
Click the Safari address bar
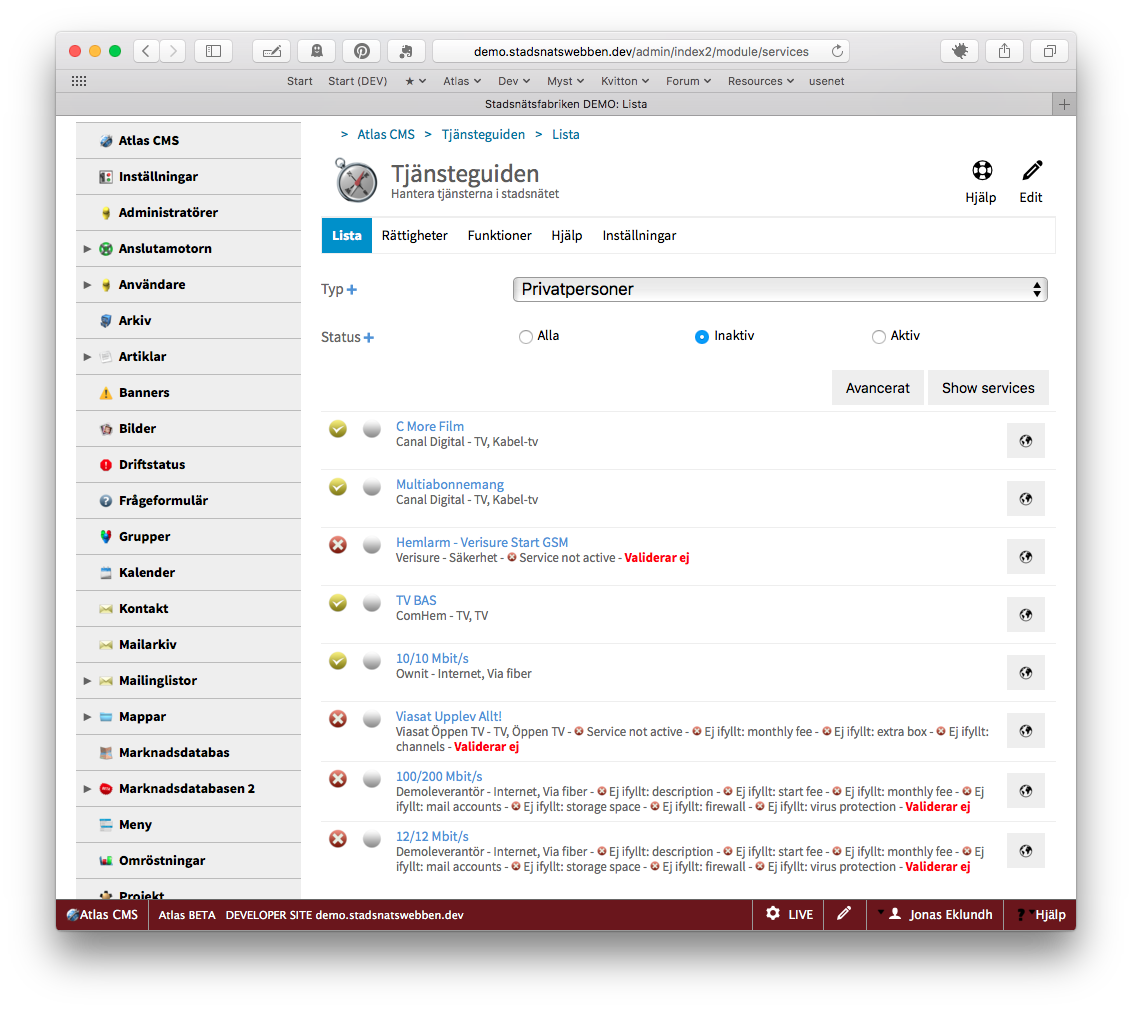(x=640, y=51)
